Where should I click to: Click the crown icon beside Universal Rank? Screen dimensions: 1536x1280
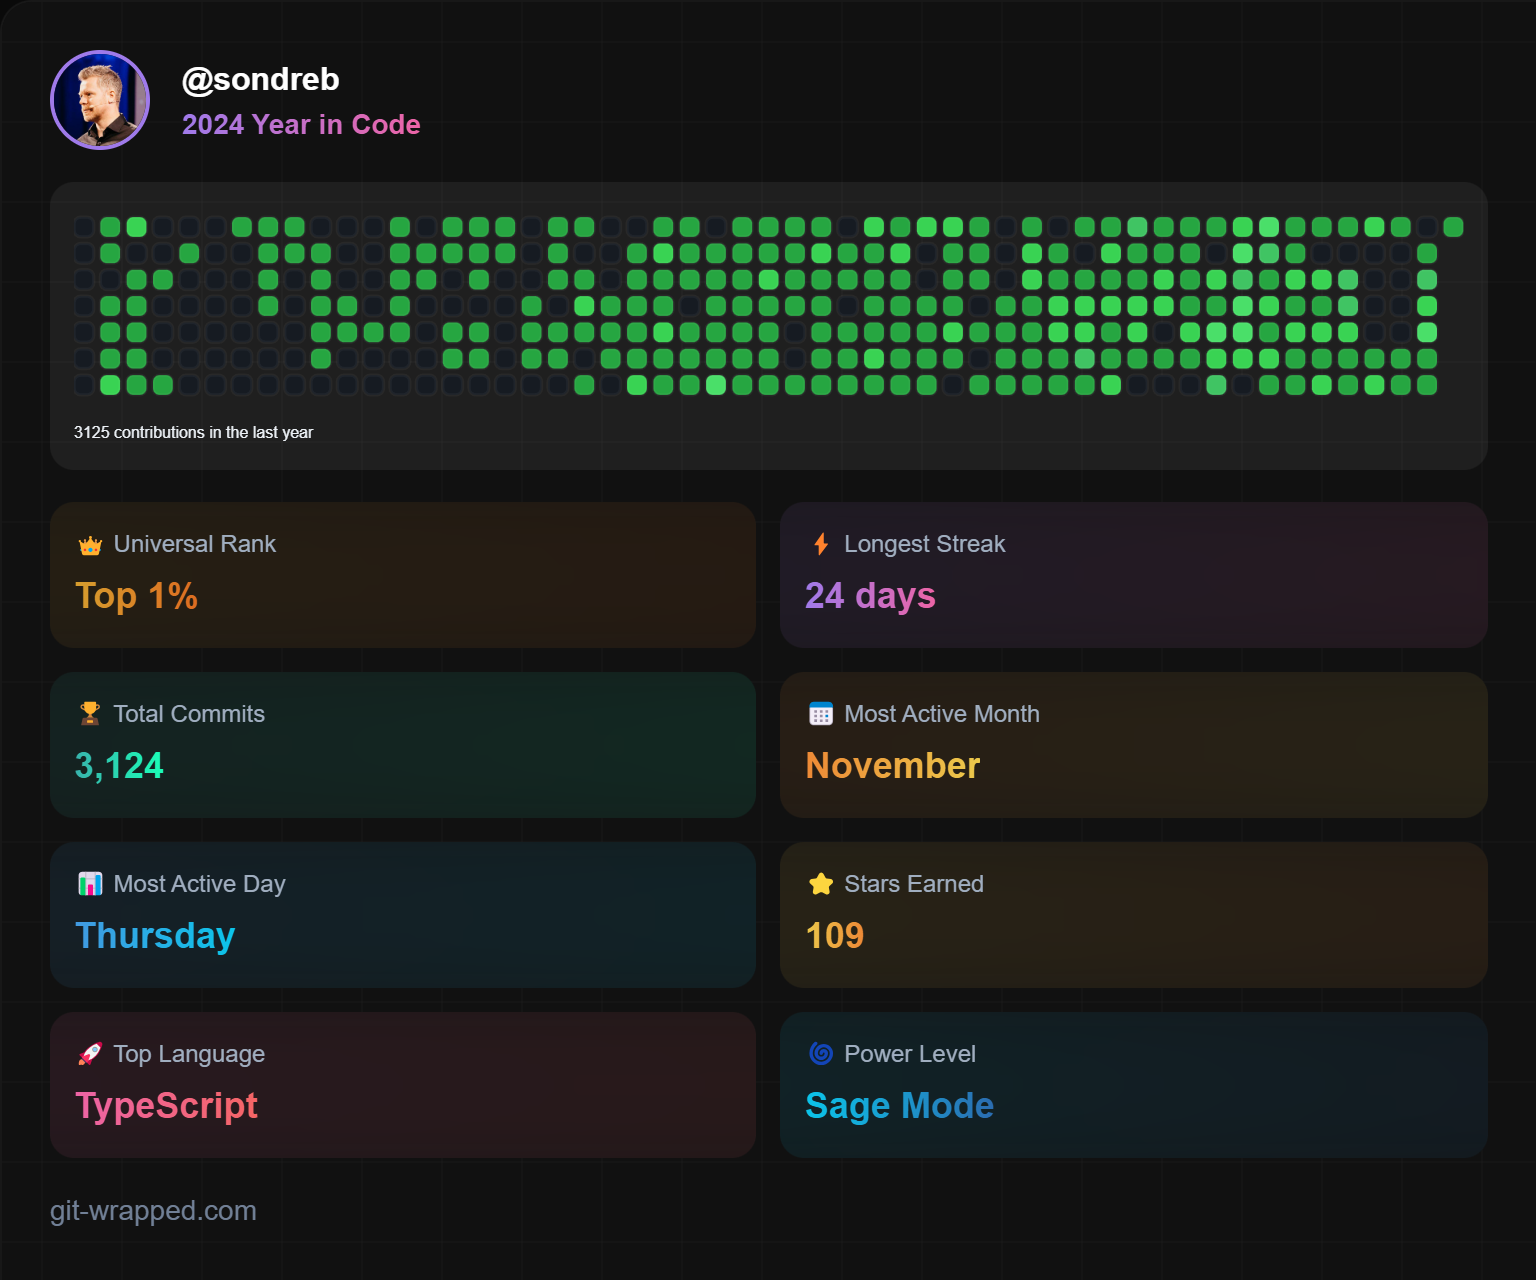[90, 545]
